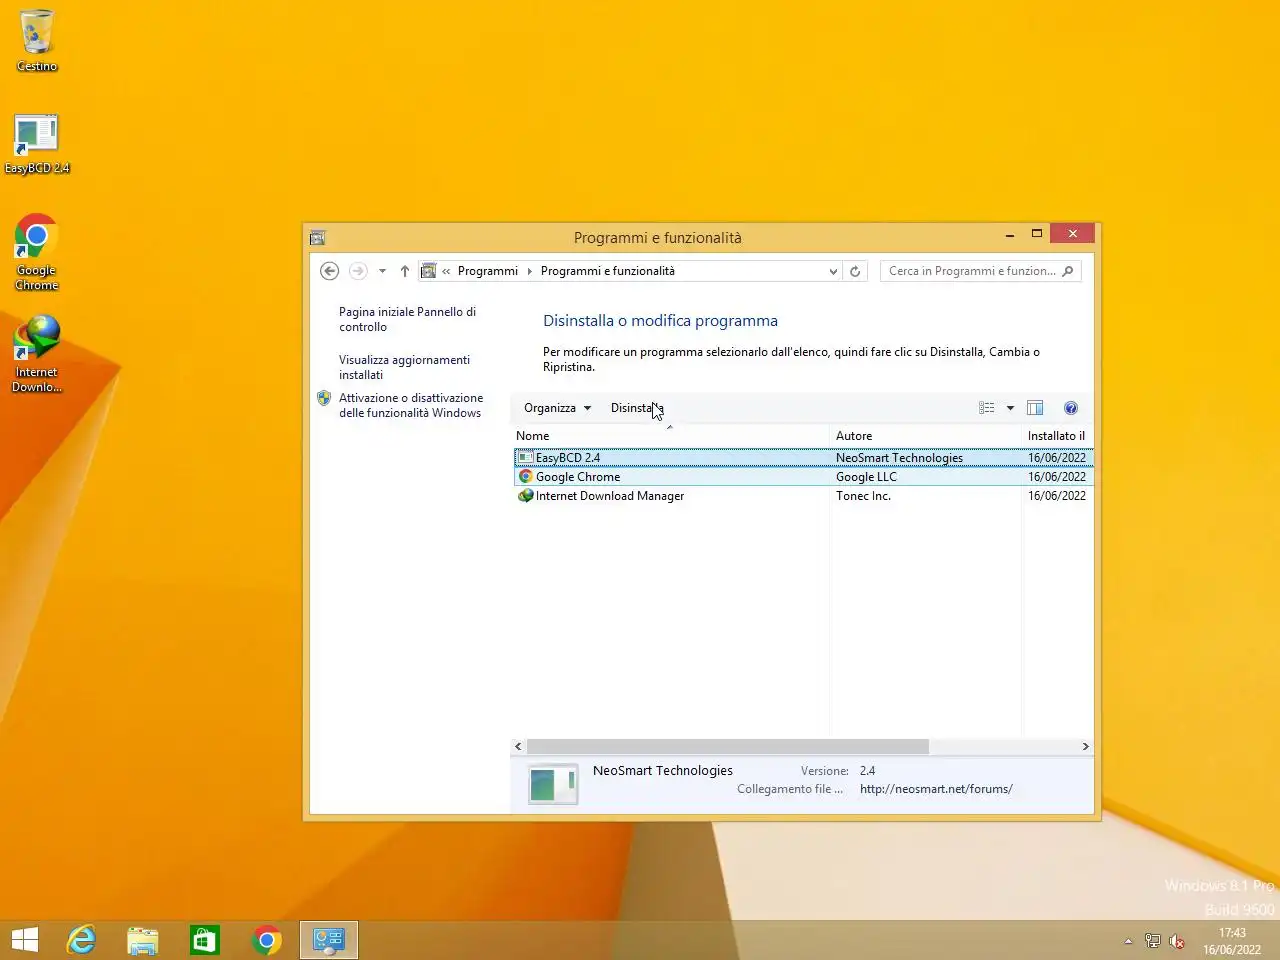Open Visualizza aggiornamenti installati link
Viewport: 1280px width, 960px height.
pyautogui.click(x=404, y=367)
